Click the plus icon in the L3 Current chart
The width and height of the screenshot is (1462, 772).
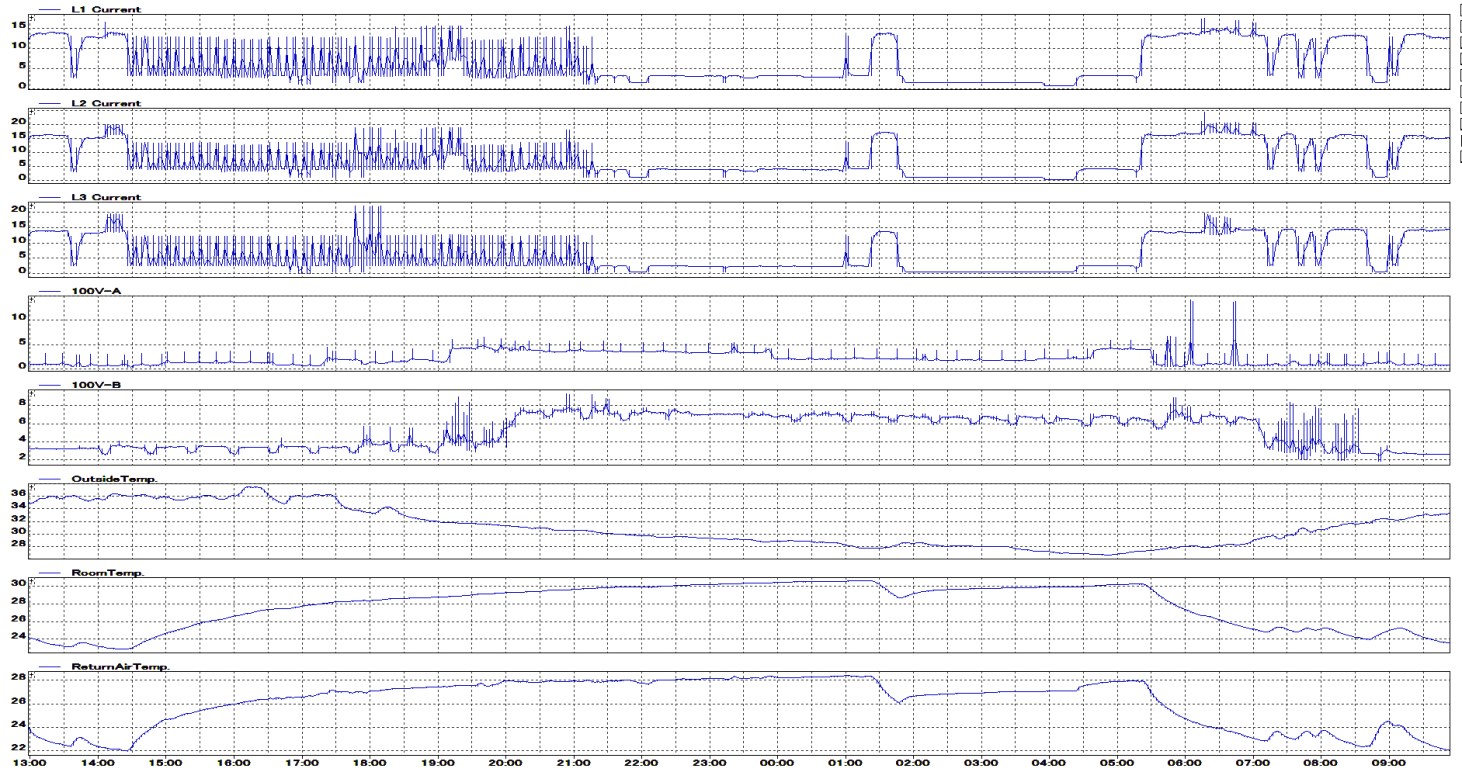coord(32,207)
